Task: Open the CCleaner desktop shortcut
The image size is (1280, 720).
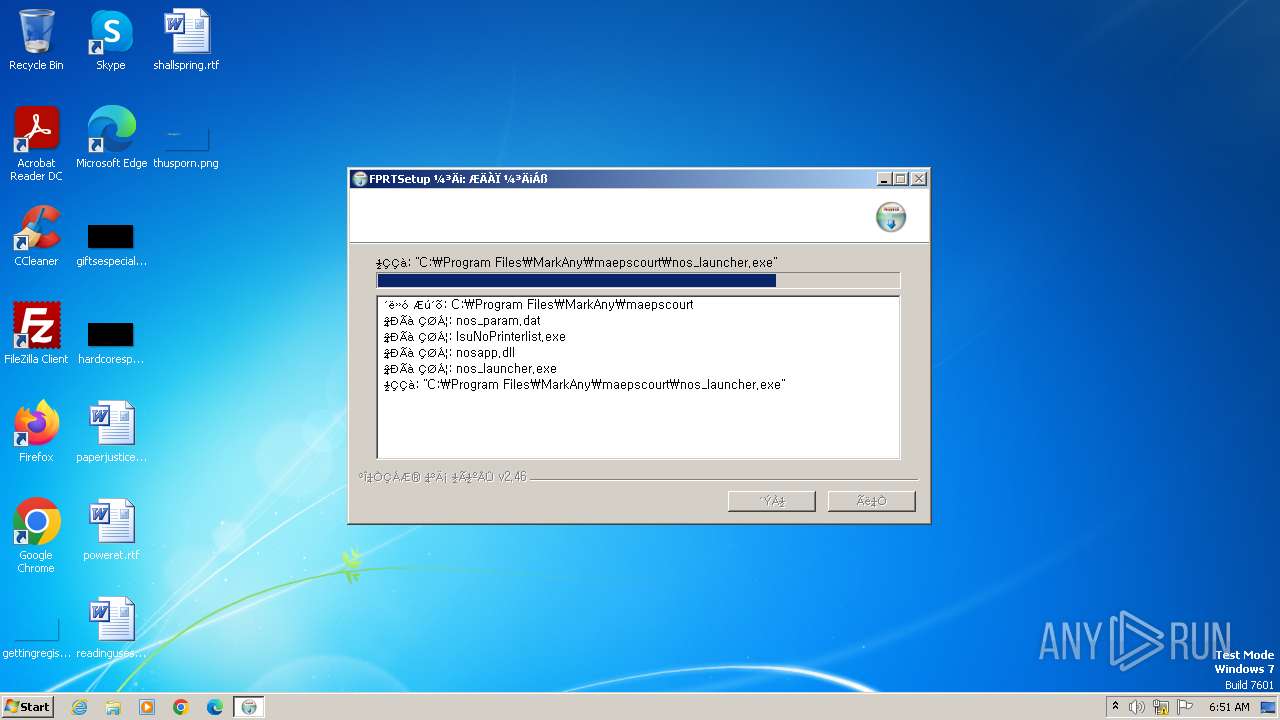Action: 36,236
